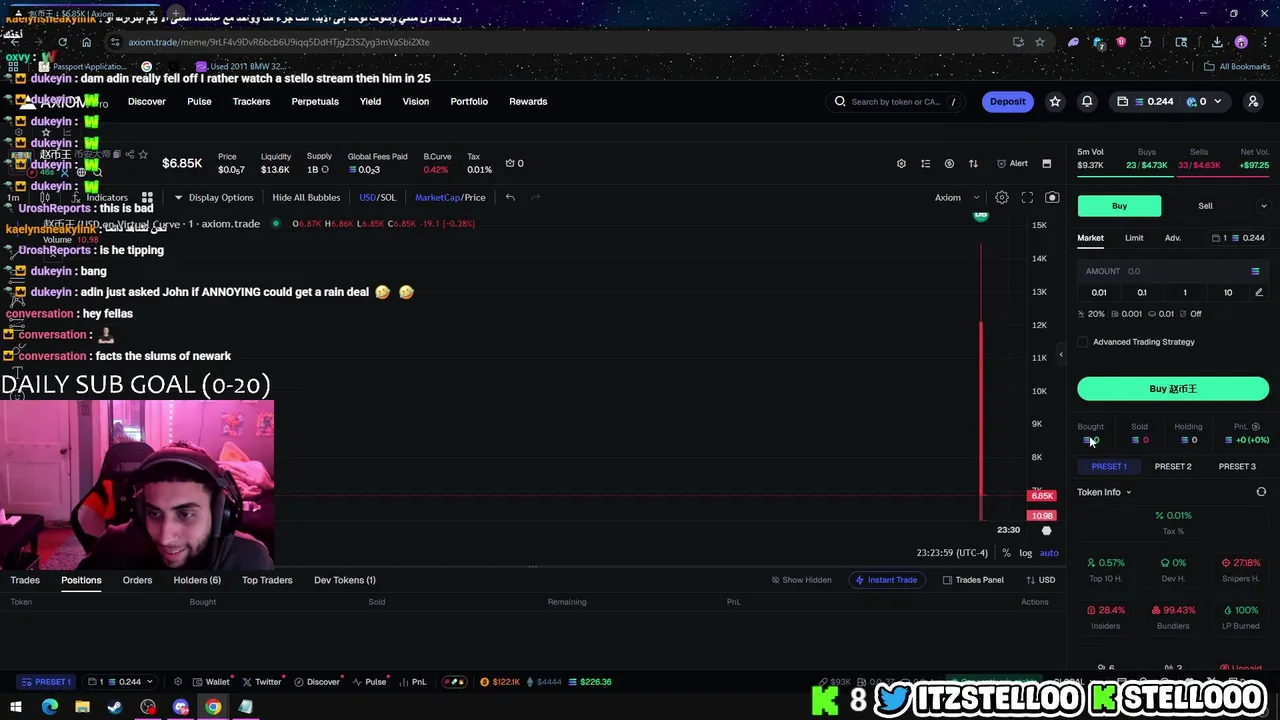Expand Token Info section
This screenshot has height=720, width=1280.
click(1104, 492)
